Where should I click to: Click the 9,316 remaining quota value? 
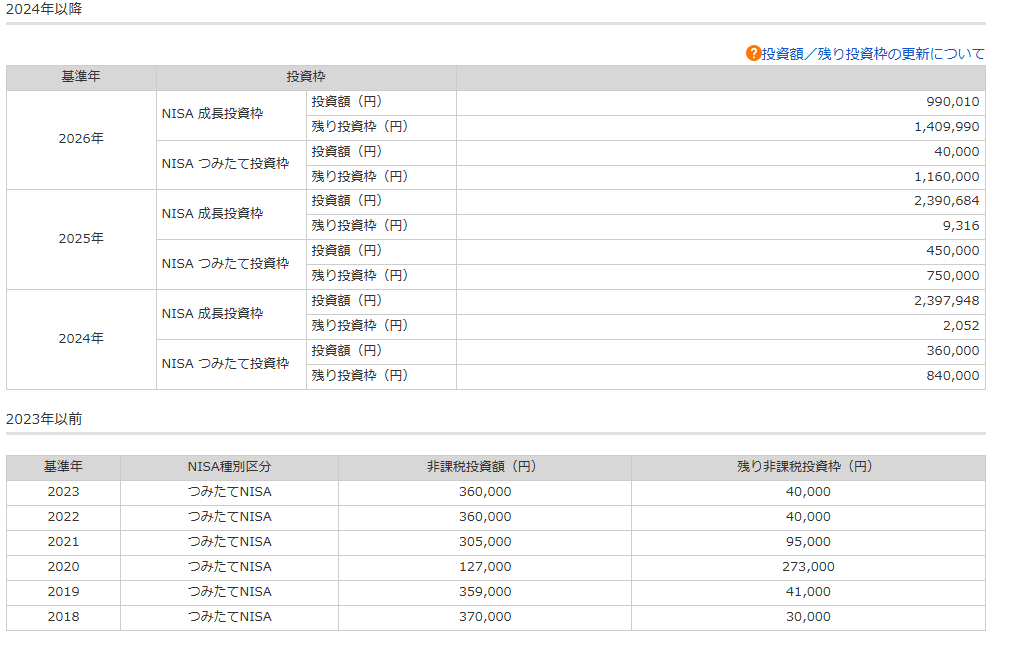pyautogui.click(x=960, y=226)
